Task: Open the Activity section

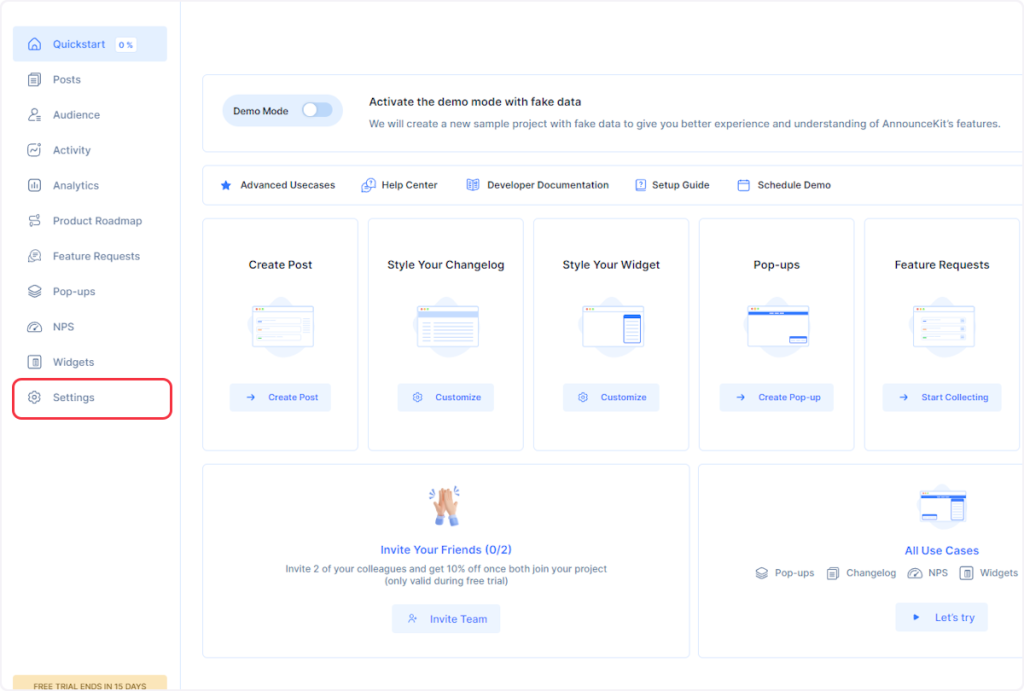Action: [x=71, y=151]
